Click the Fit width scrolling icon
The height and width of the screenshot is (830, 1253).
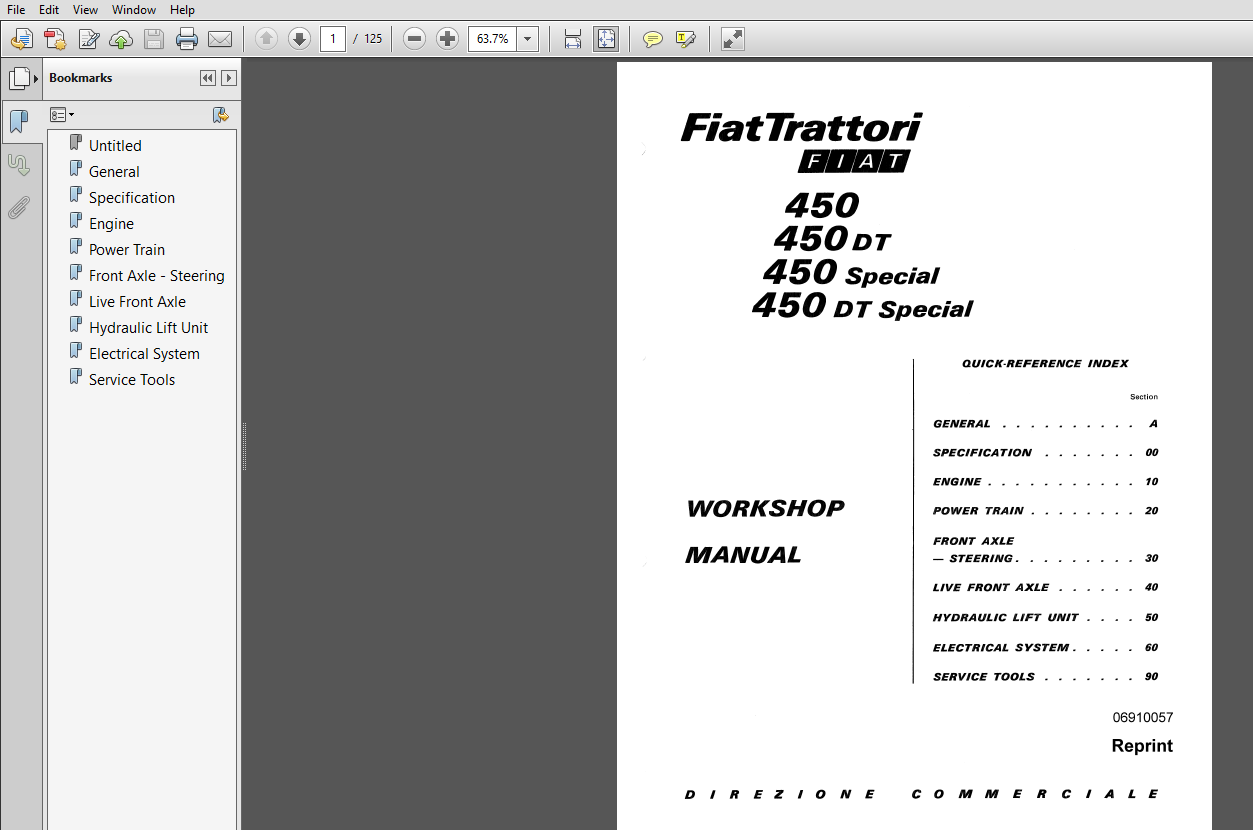(x=573, y=39)
